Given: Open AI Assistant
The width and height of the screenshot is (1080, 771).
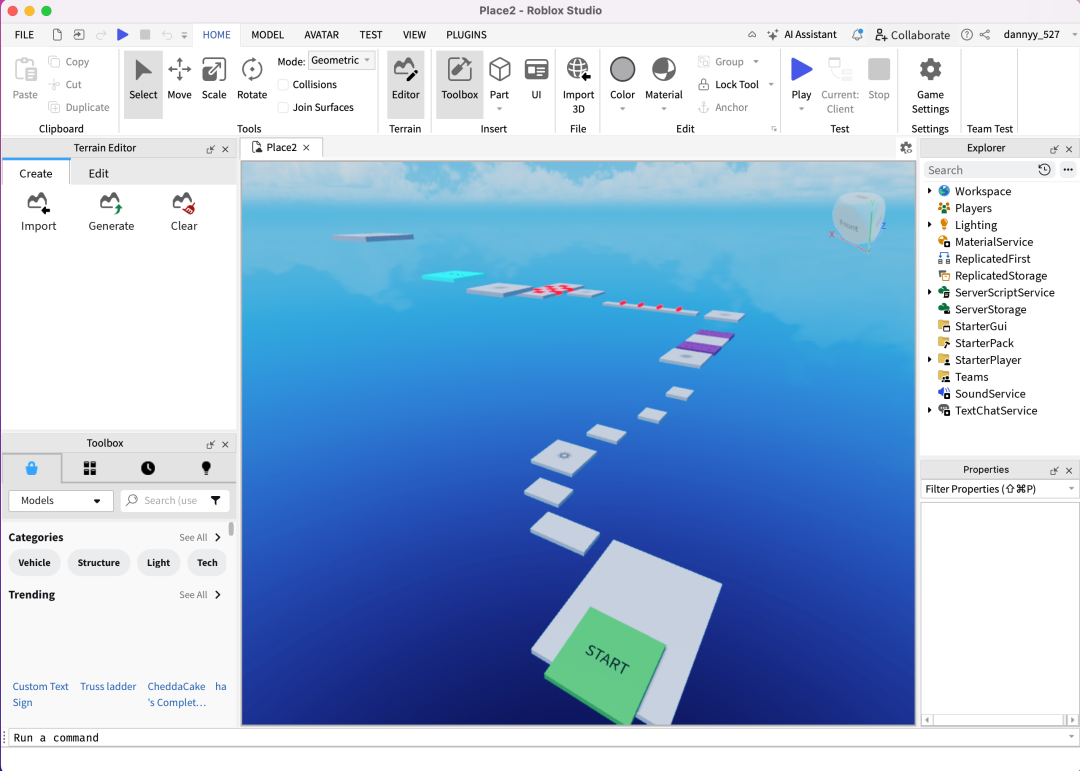Looking at the screenshot, I should (802, 34).
